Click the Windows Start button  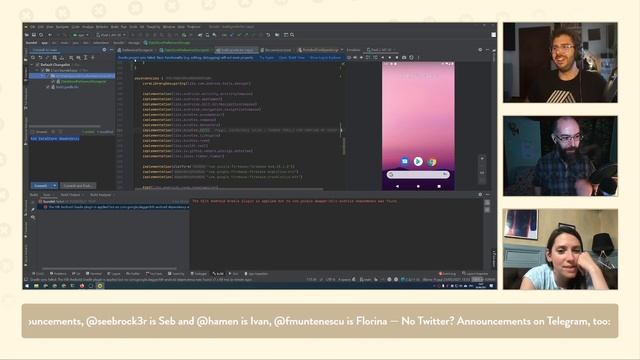[27, 286]
